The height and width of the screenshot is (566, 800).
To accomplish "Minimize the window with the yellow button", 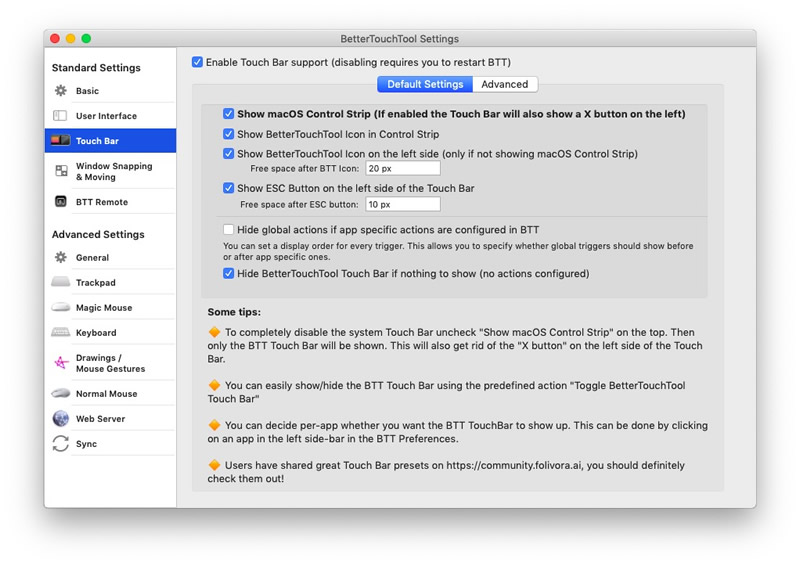I will click(70, 38).
